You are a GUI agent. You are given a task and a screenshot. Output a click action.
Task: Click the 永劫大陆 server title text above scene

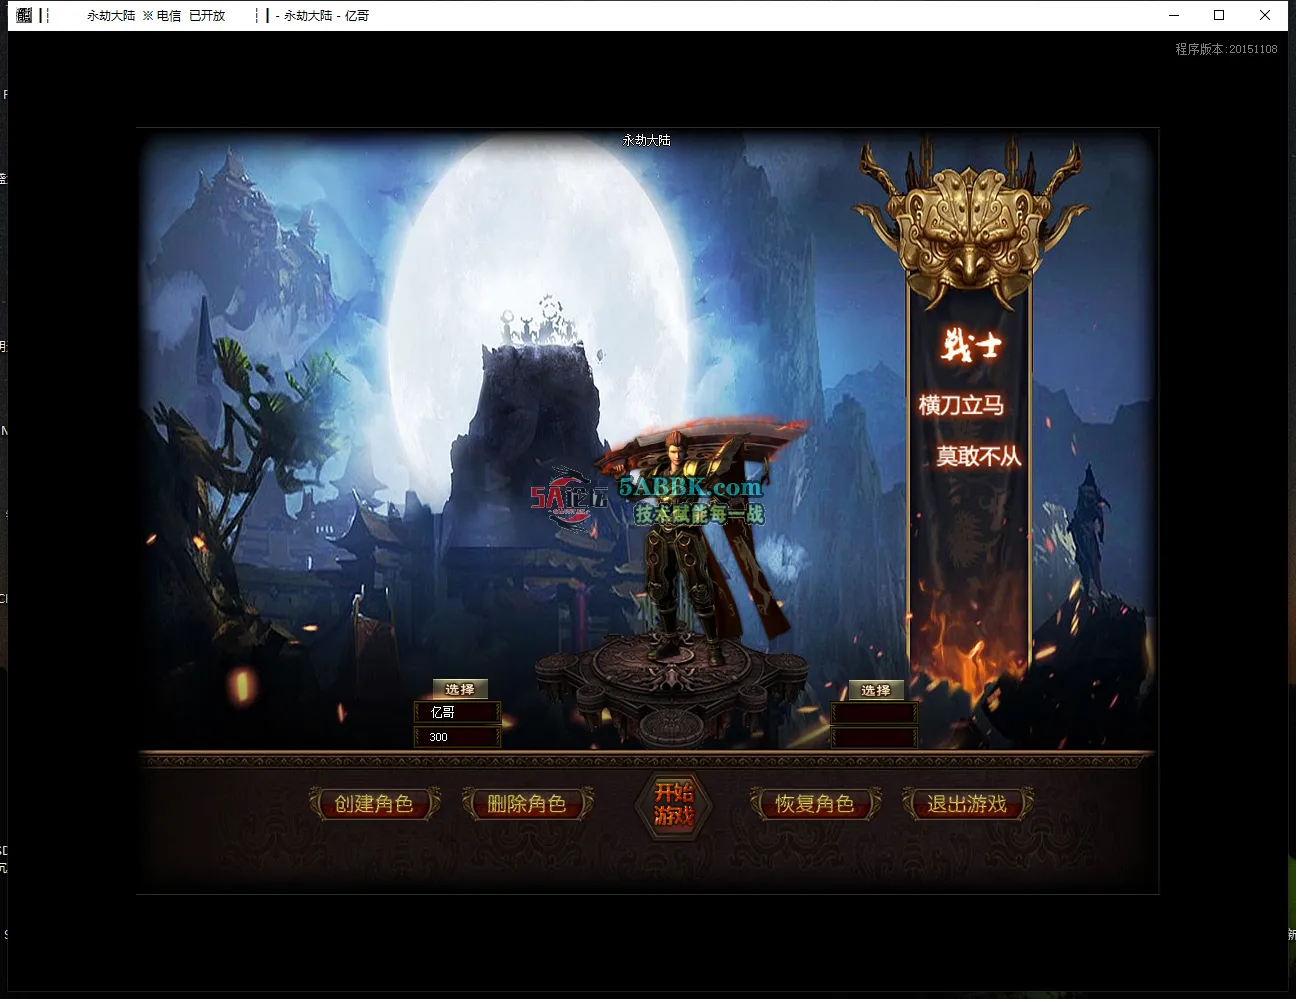pos(647,140)
